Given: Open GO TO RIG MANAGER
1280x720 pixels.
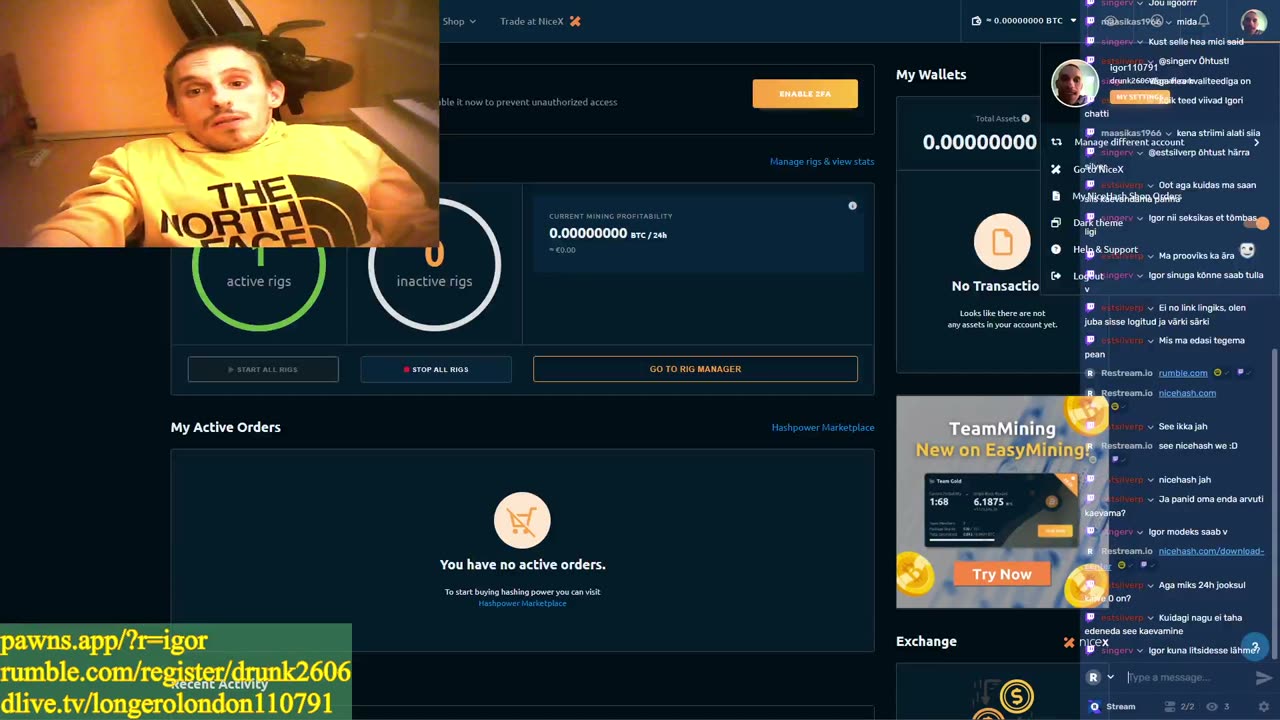Looking at the screenshot, I should (x=695, y=369).
